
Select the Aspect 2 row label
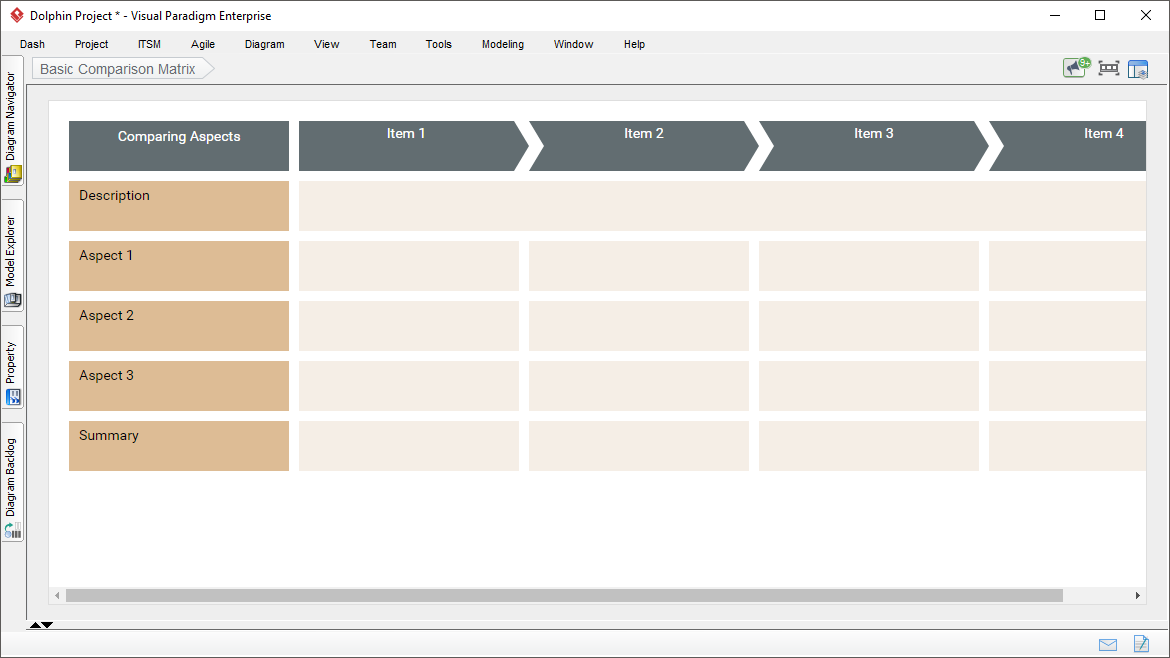(178, 326)
